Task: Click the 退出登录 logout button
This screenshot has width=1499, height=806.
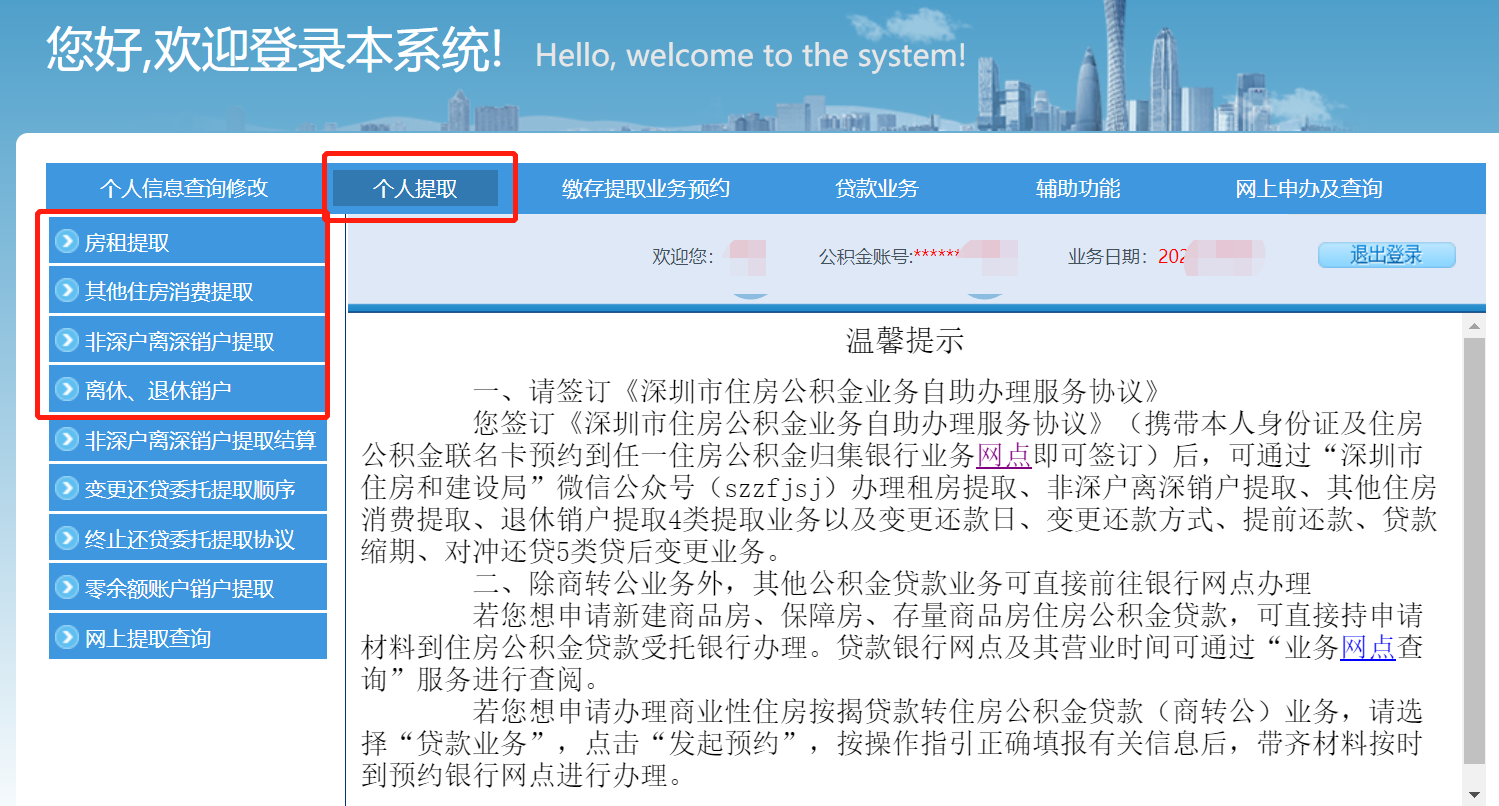Action: pos(1386,254)
